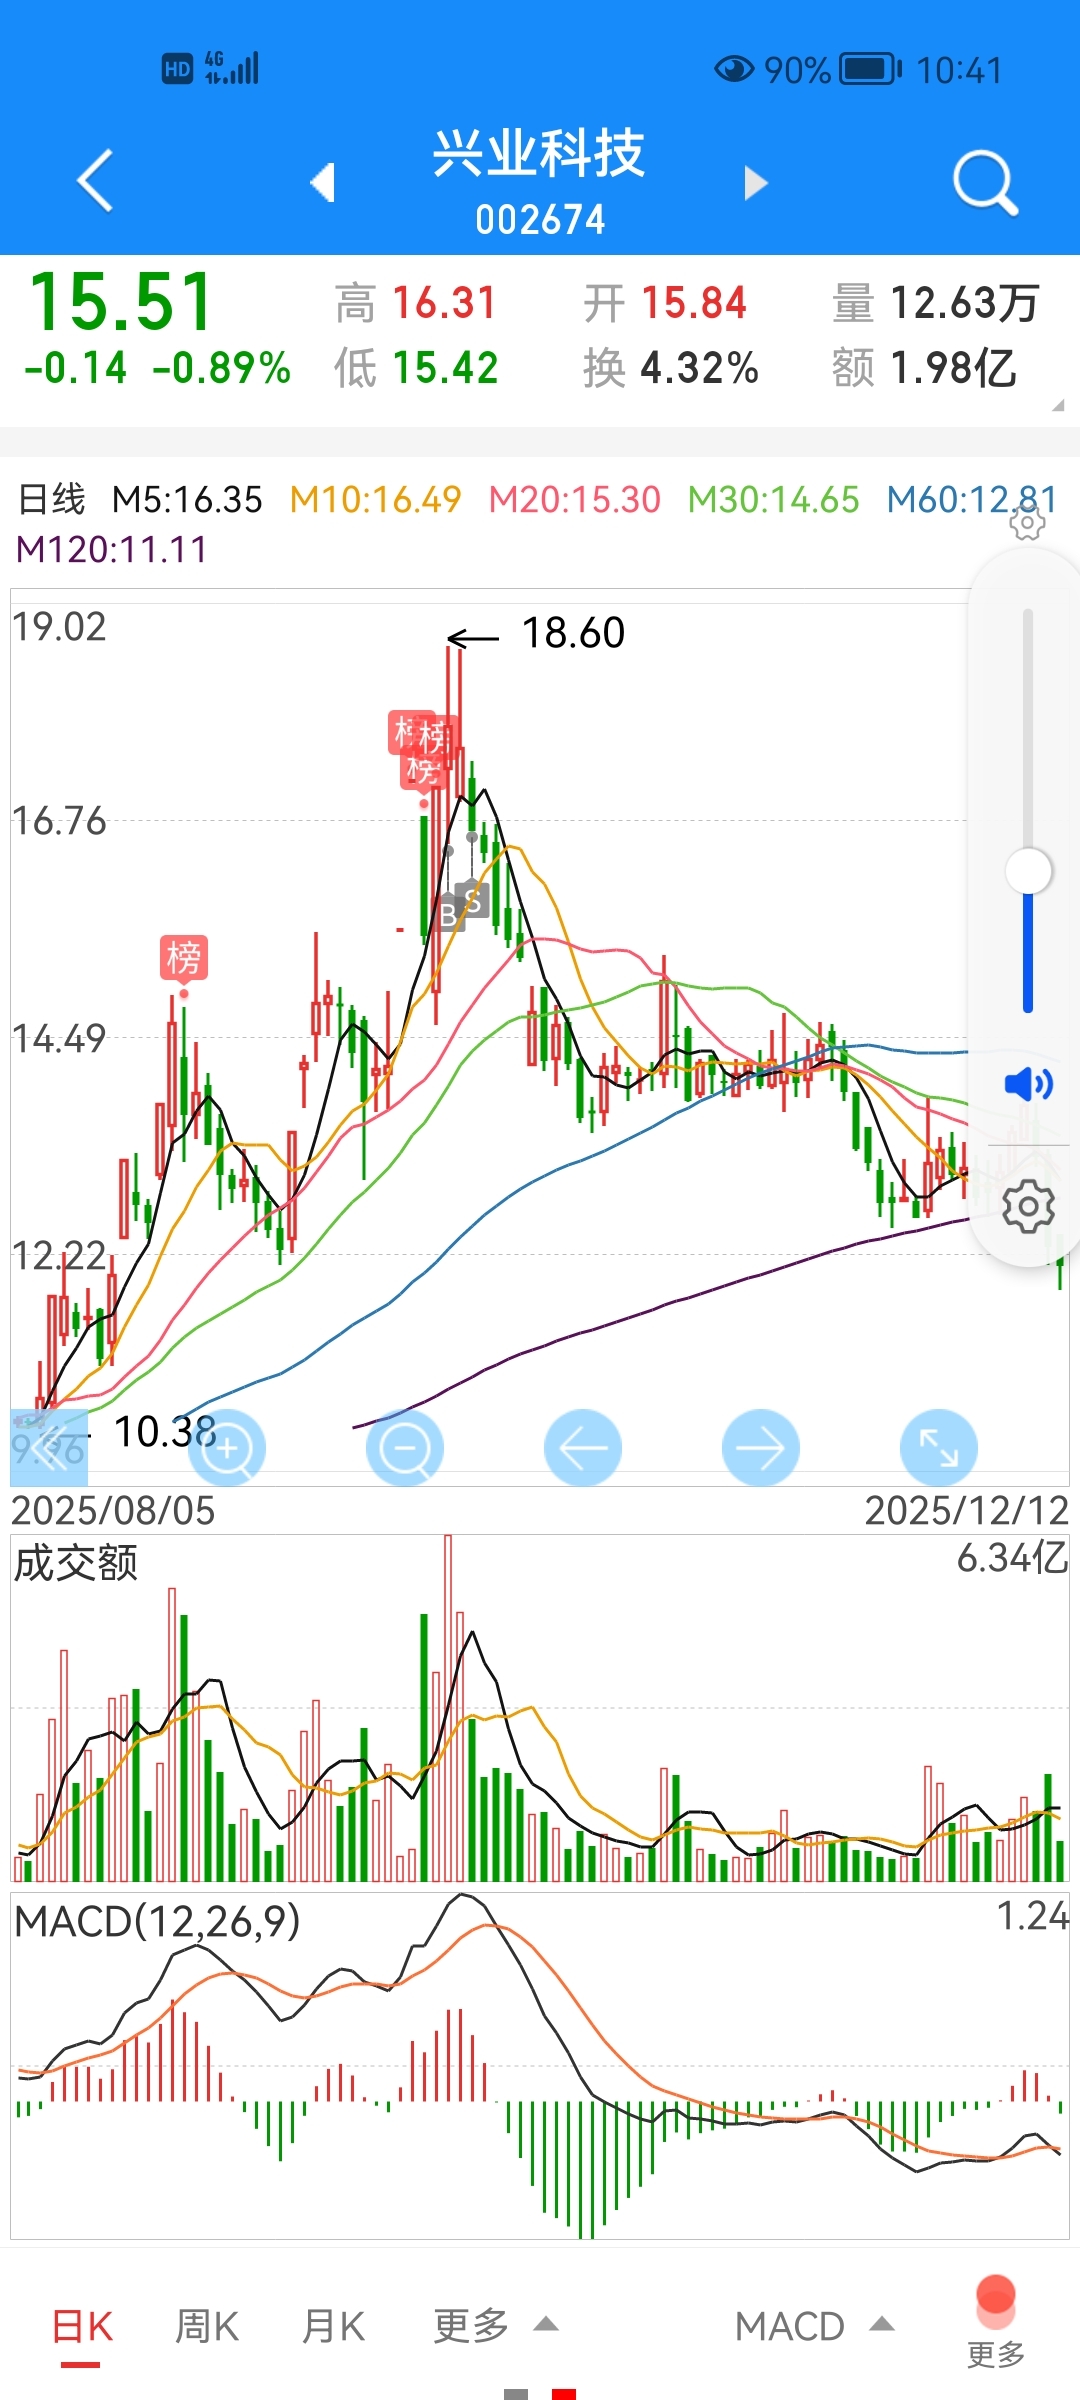Tap the 日线 label
Screen dimensions: 1080x2400
pos(52,499)
